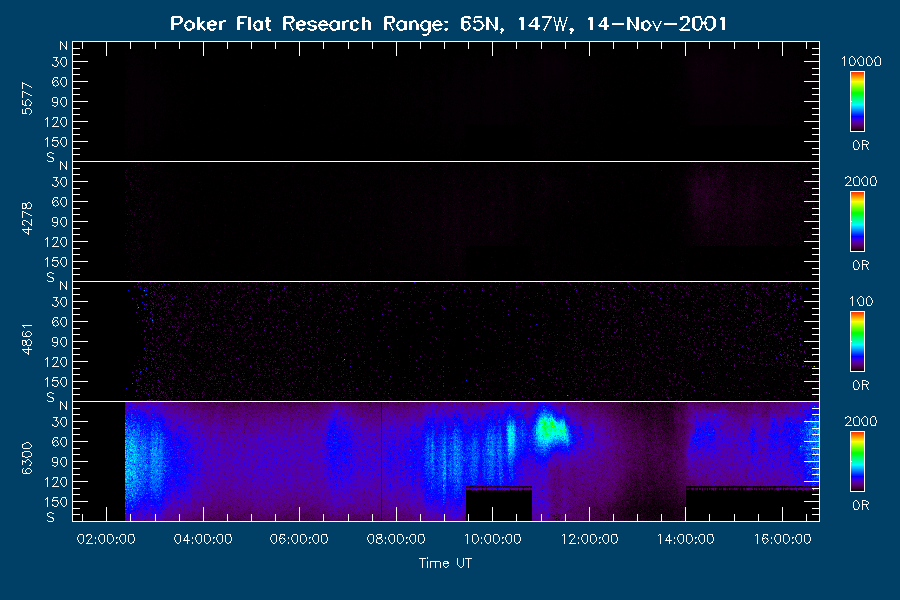
Task: Click the 02:00:00 time tick label
Action: point(106,539)
